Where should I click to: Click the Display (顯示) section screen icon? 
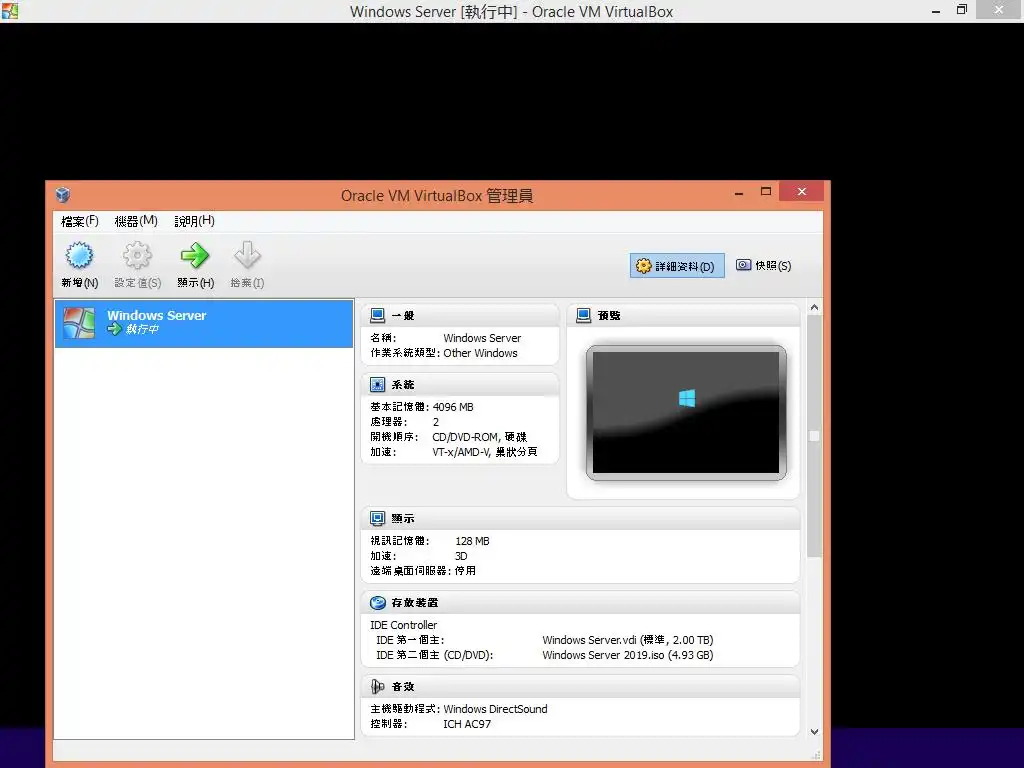(377, 519)
